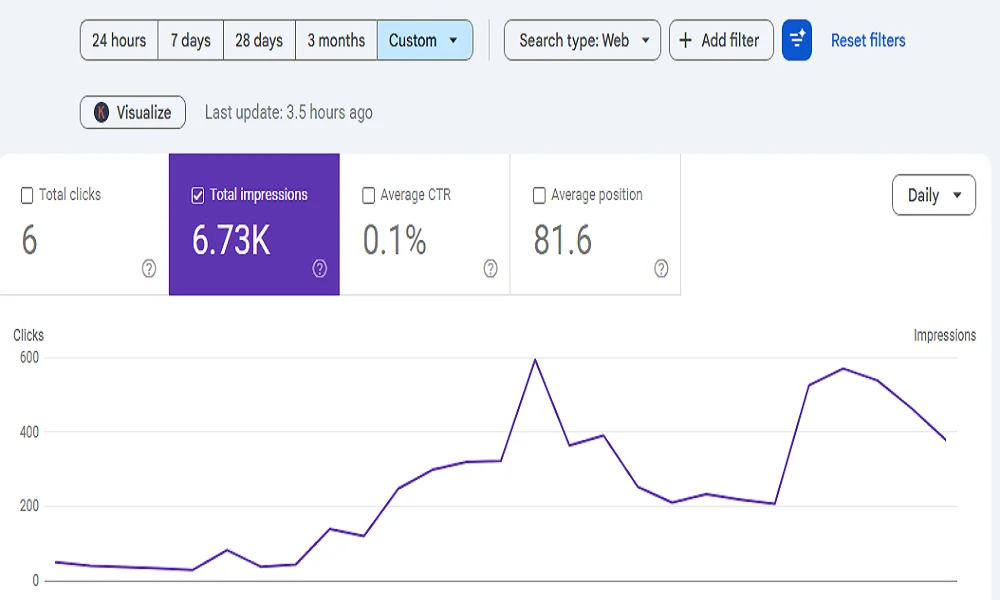The image size is (1000, 600).
Task: Click the Clicks axis label
Action: (29, 335)
